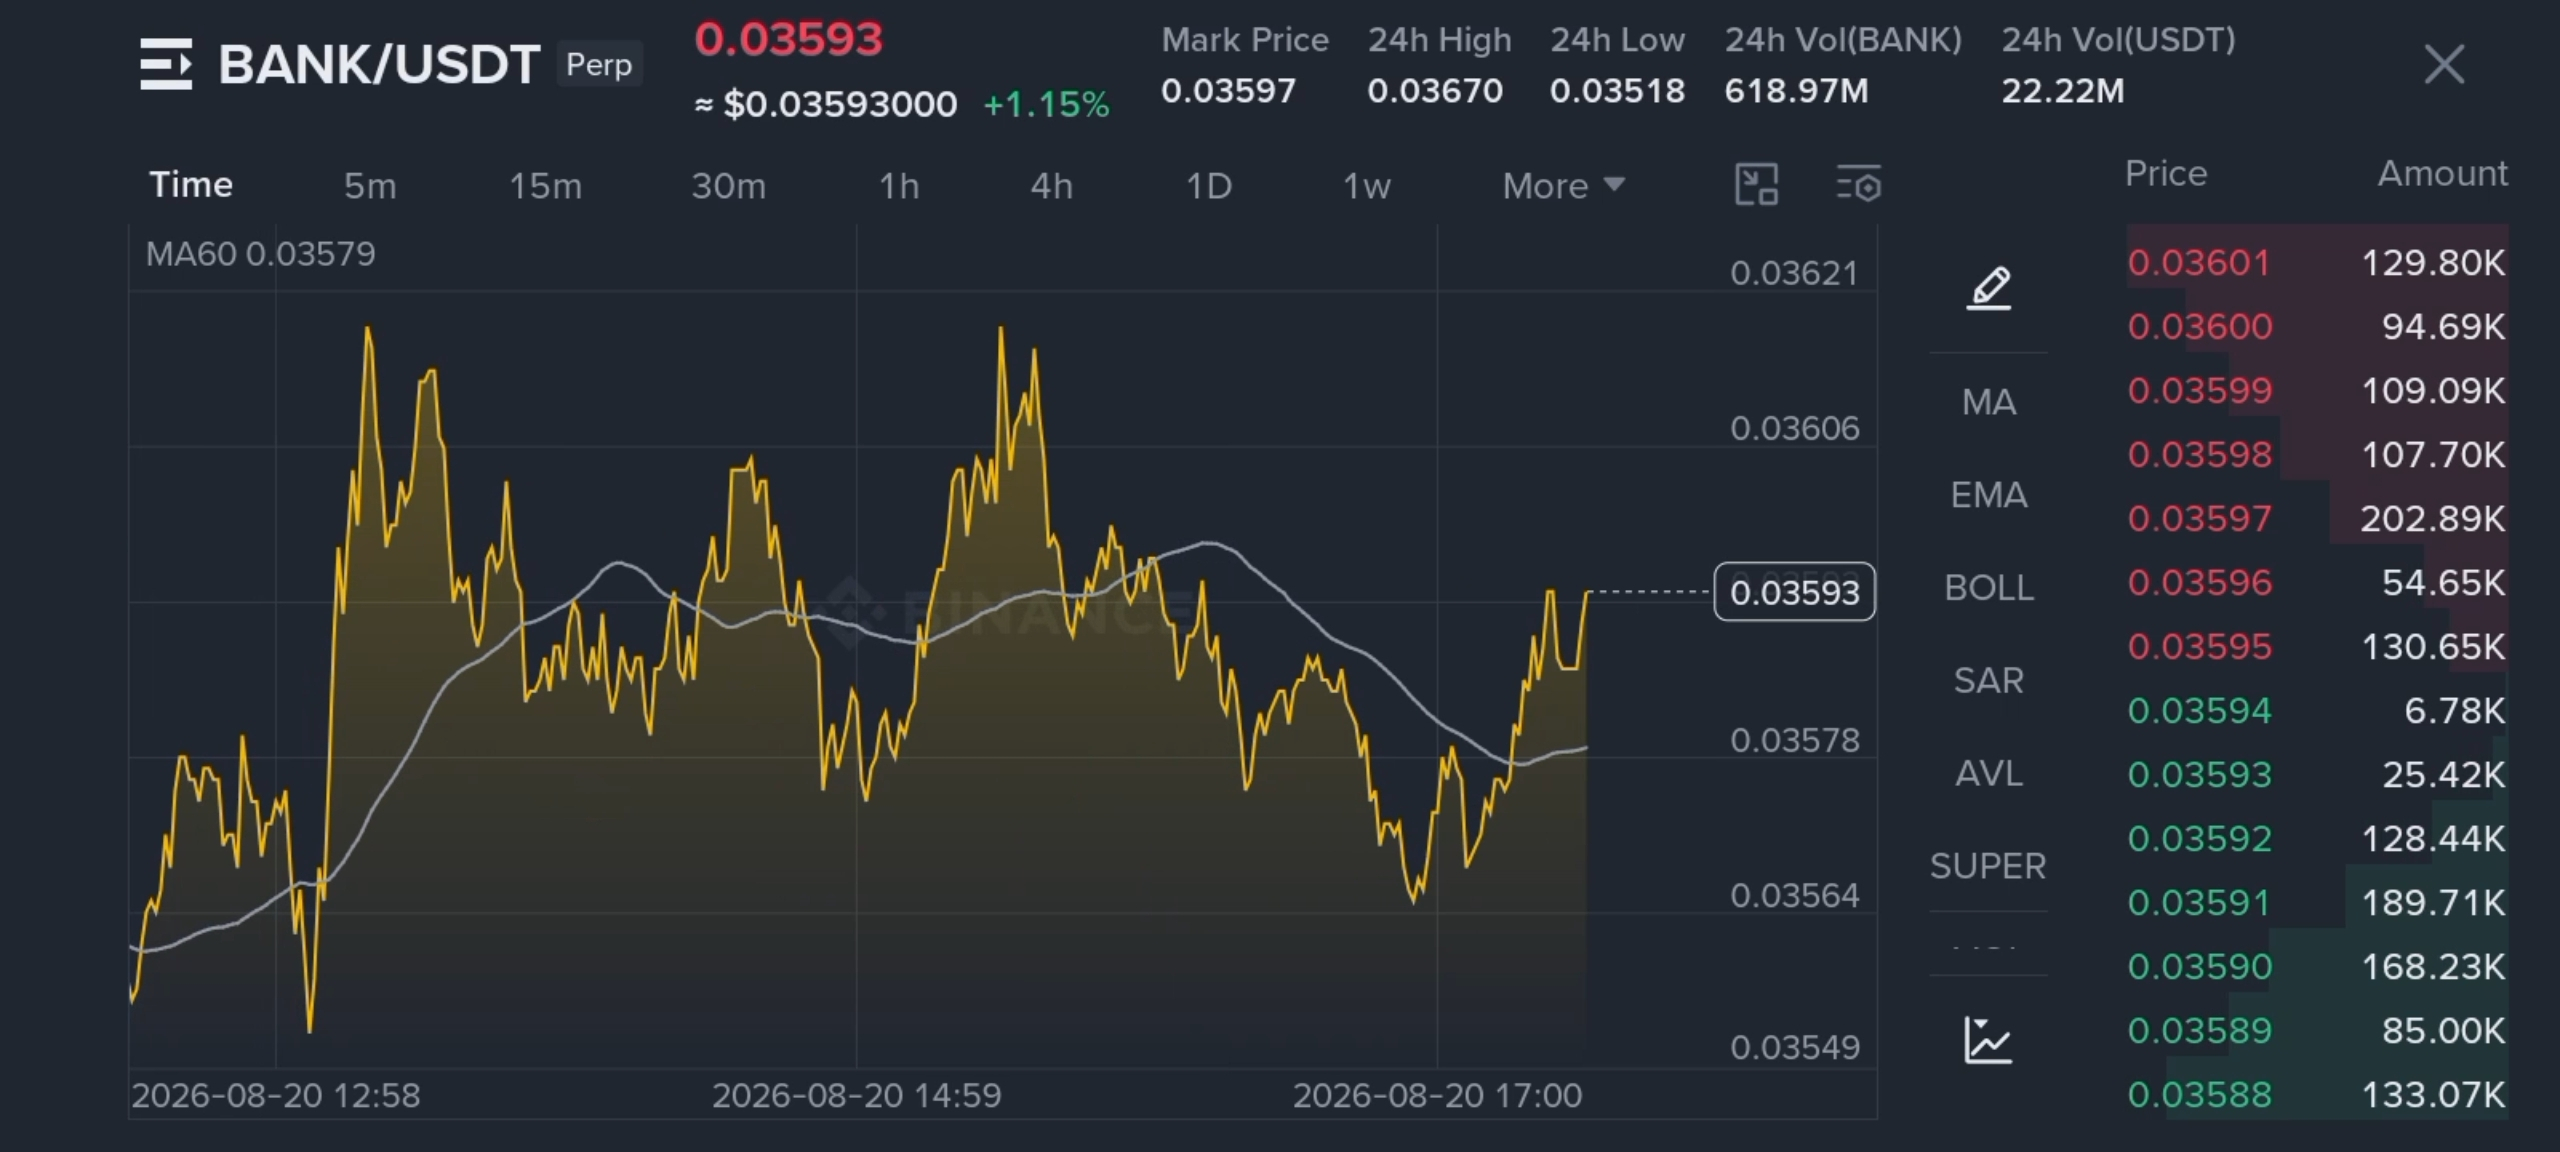
Task: Tap the Perp contract label
Action: click(599, 65)
